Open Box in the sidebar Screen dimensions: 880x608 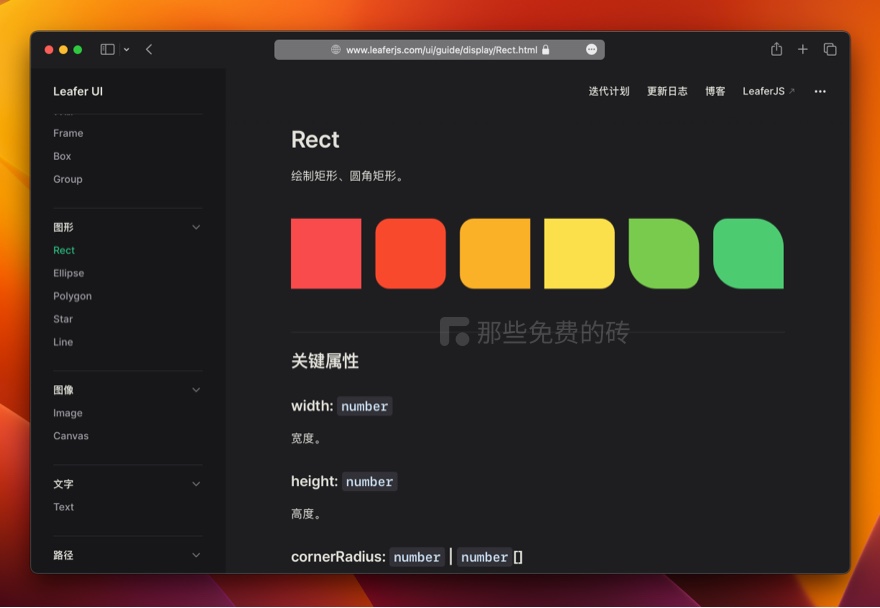(x=62, y=156)
